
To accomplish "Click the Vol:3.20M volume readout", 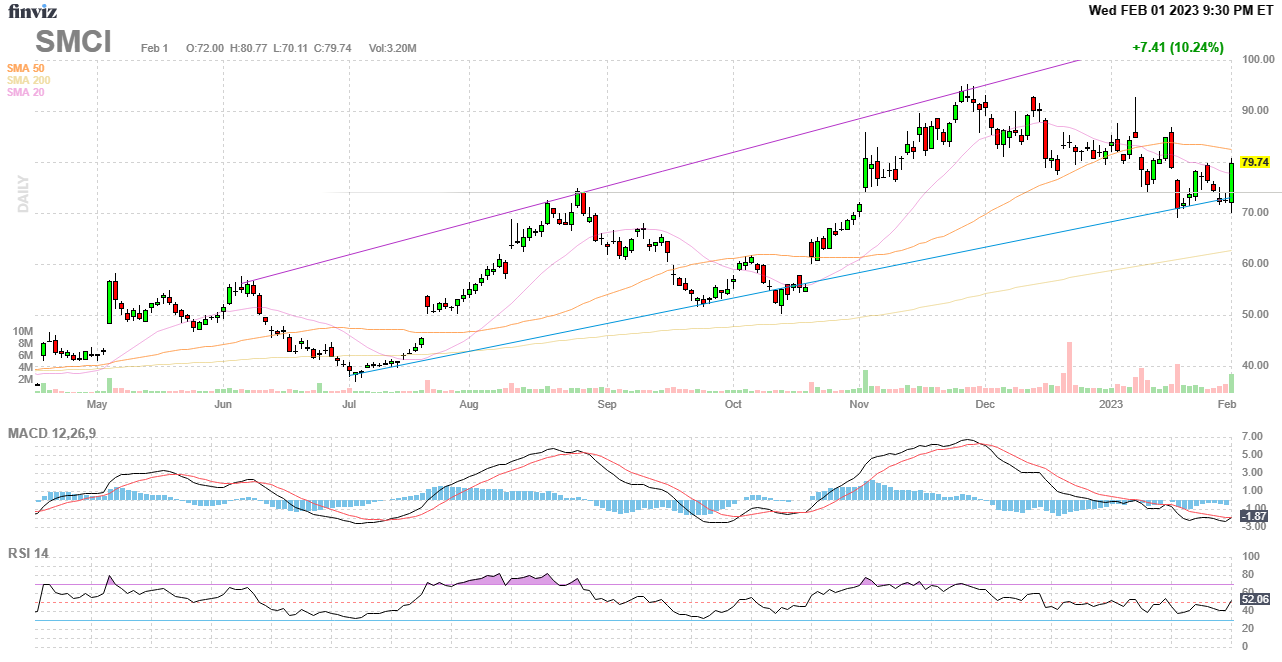I will coord(392,48).
